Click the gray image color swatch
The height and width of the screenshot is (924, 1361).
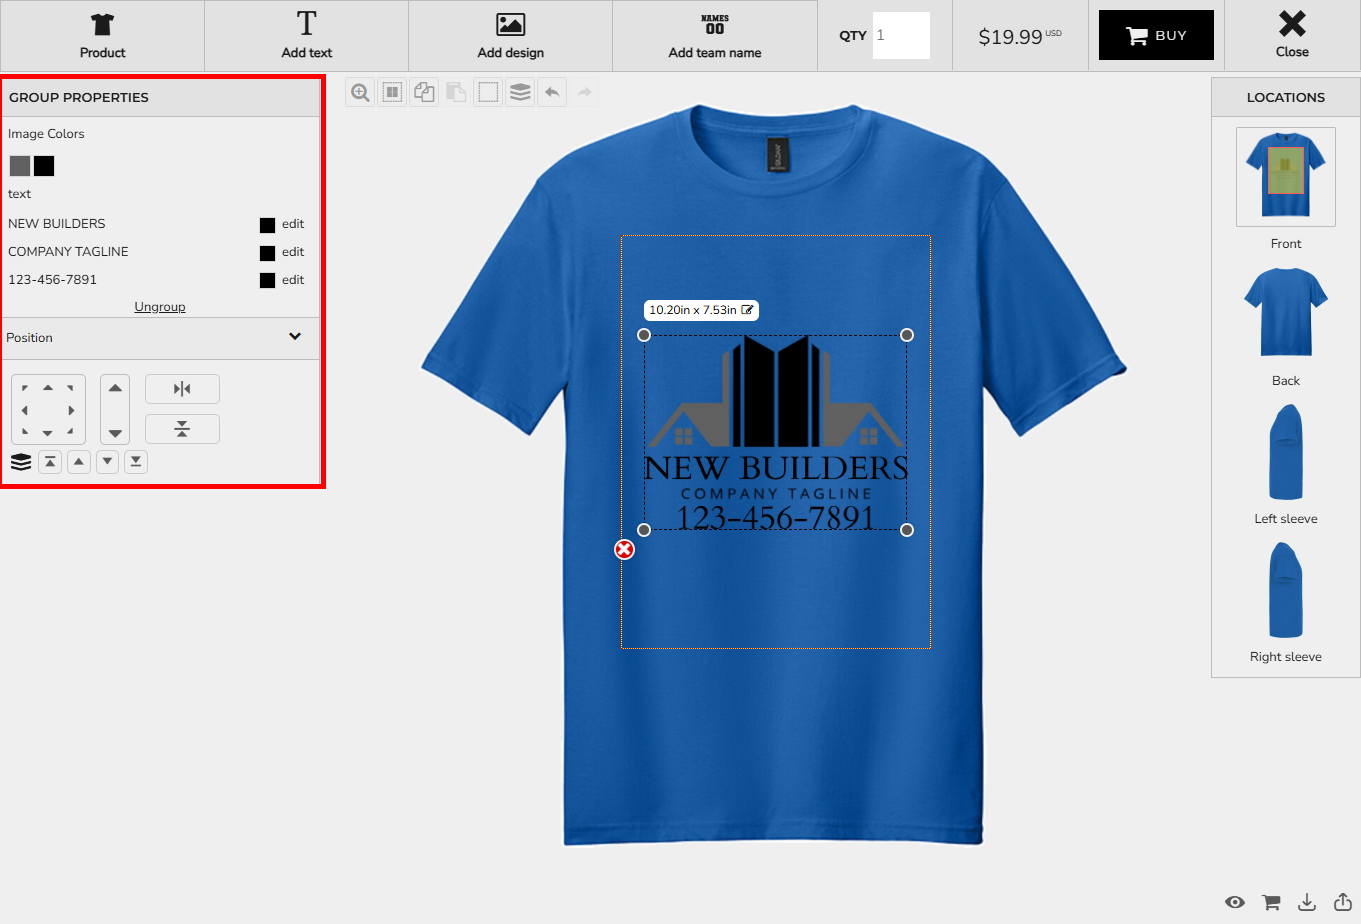(20, 166)
